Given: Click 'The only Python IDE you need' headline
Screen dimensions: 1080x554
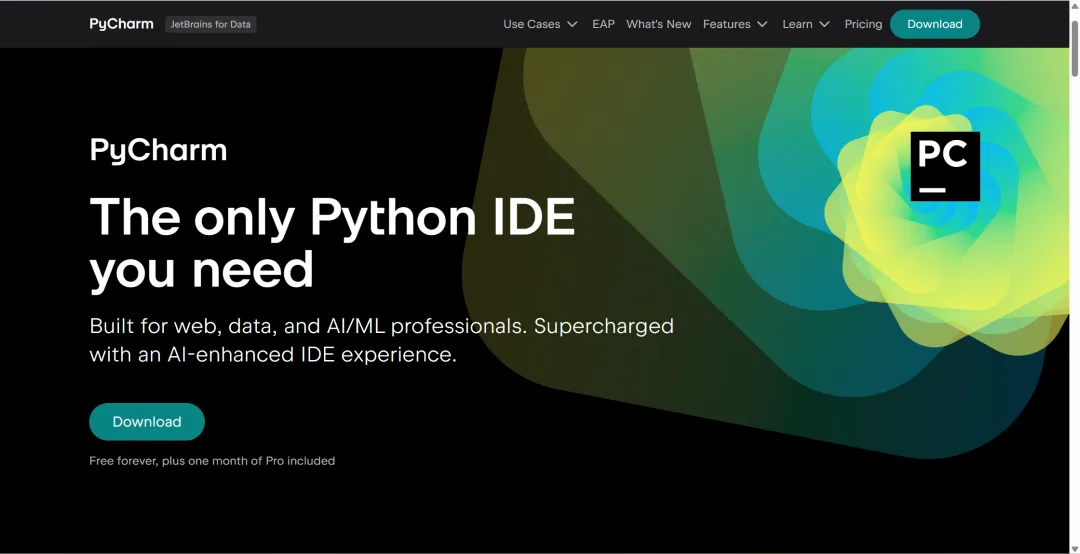Looking at the screenshot, I should point(332,243).
